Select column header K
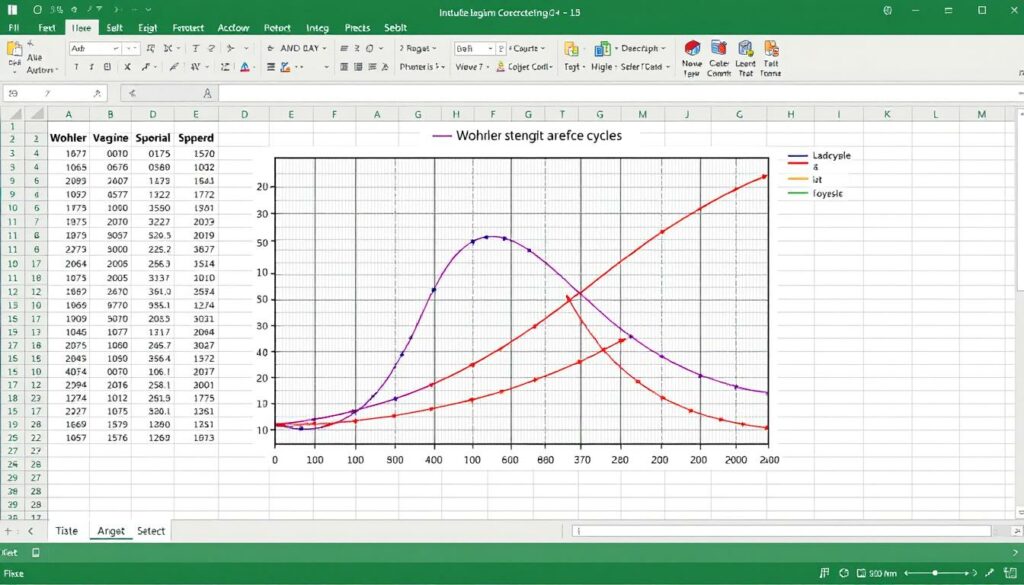The height and width of the screenshot is (585, 1024). [x=887, y=114]
